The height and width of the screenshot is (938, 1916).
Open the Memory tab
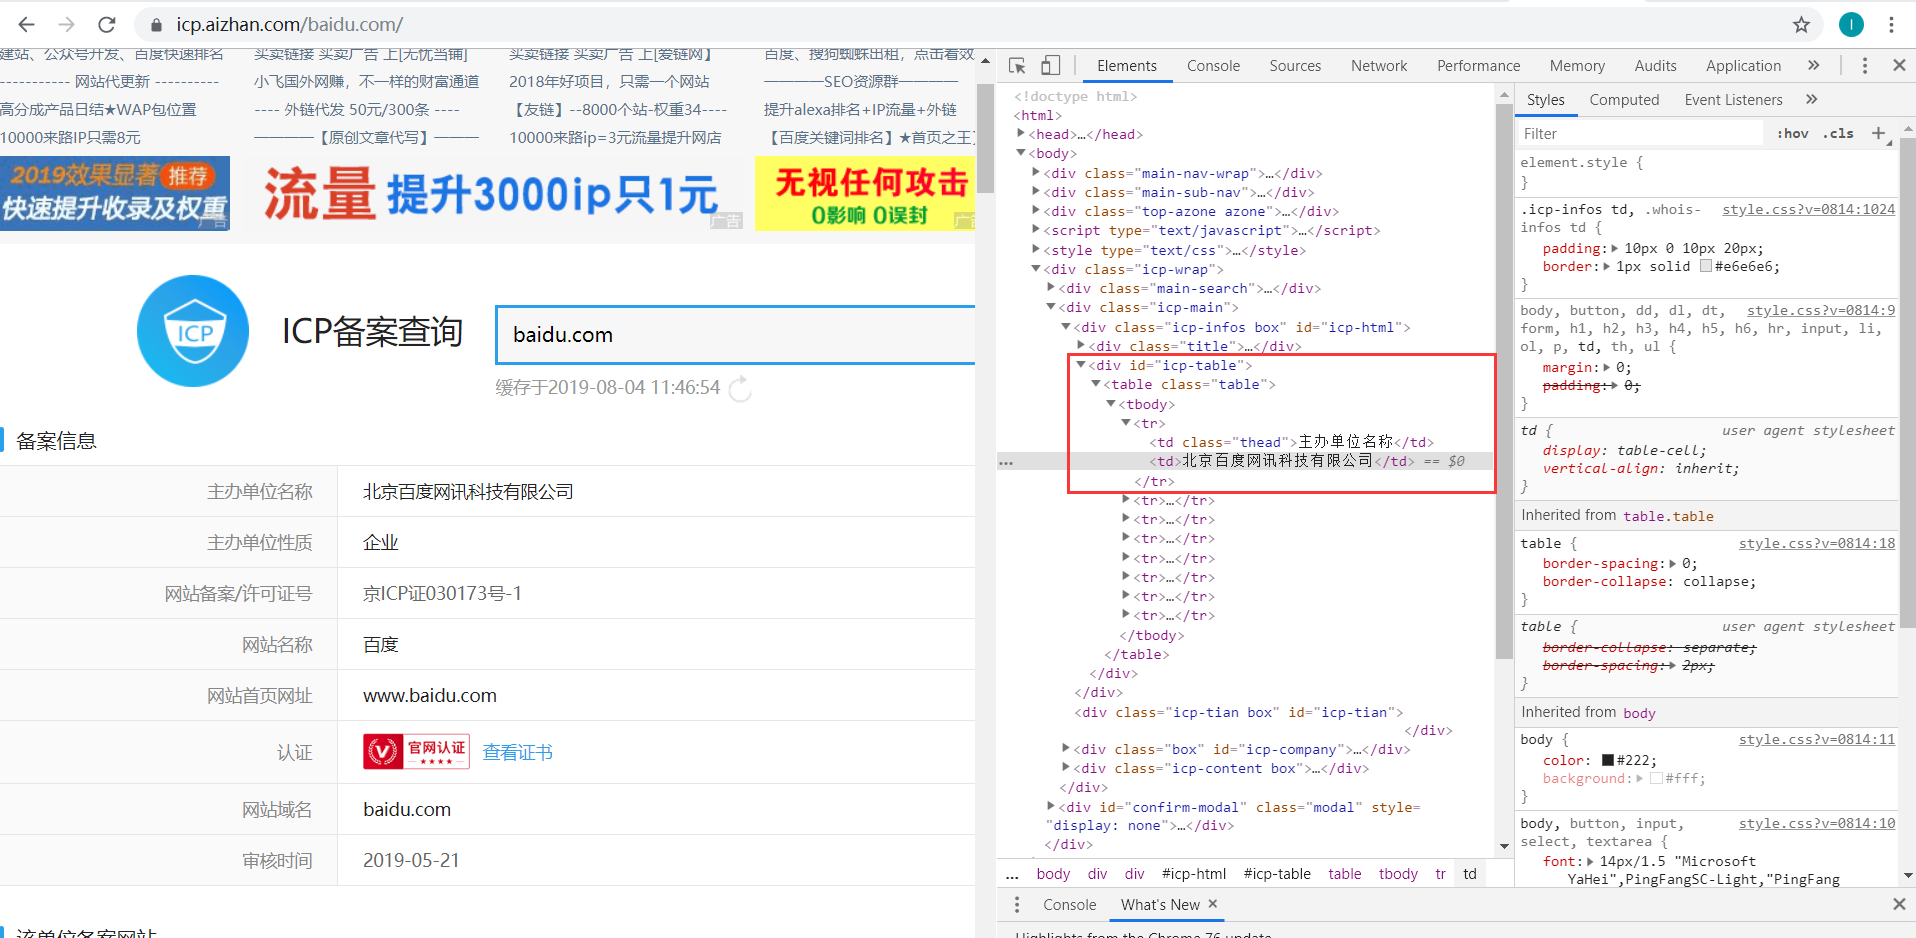pos(1577,66)
